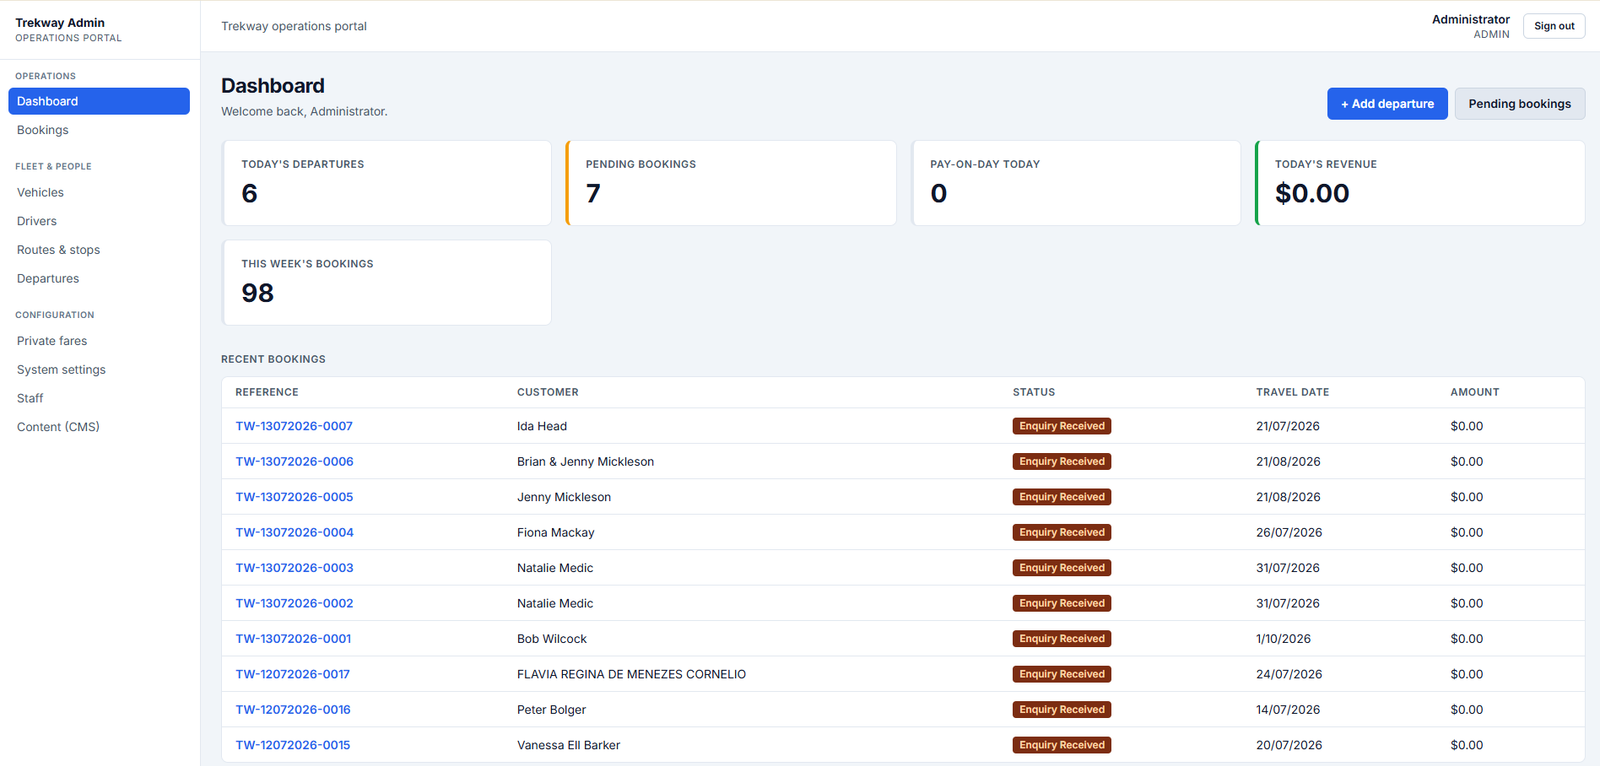This screenshot has height=766, width=1600.
Task: Open booking TW-12072026-0017
Action: tap(292, 675)
